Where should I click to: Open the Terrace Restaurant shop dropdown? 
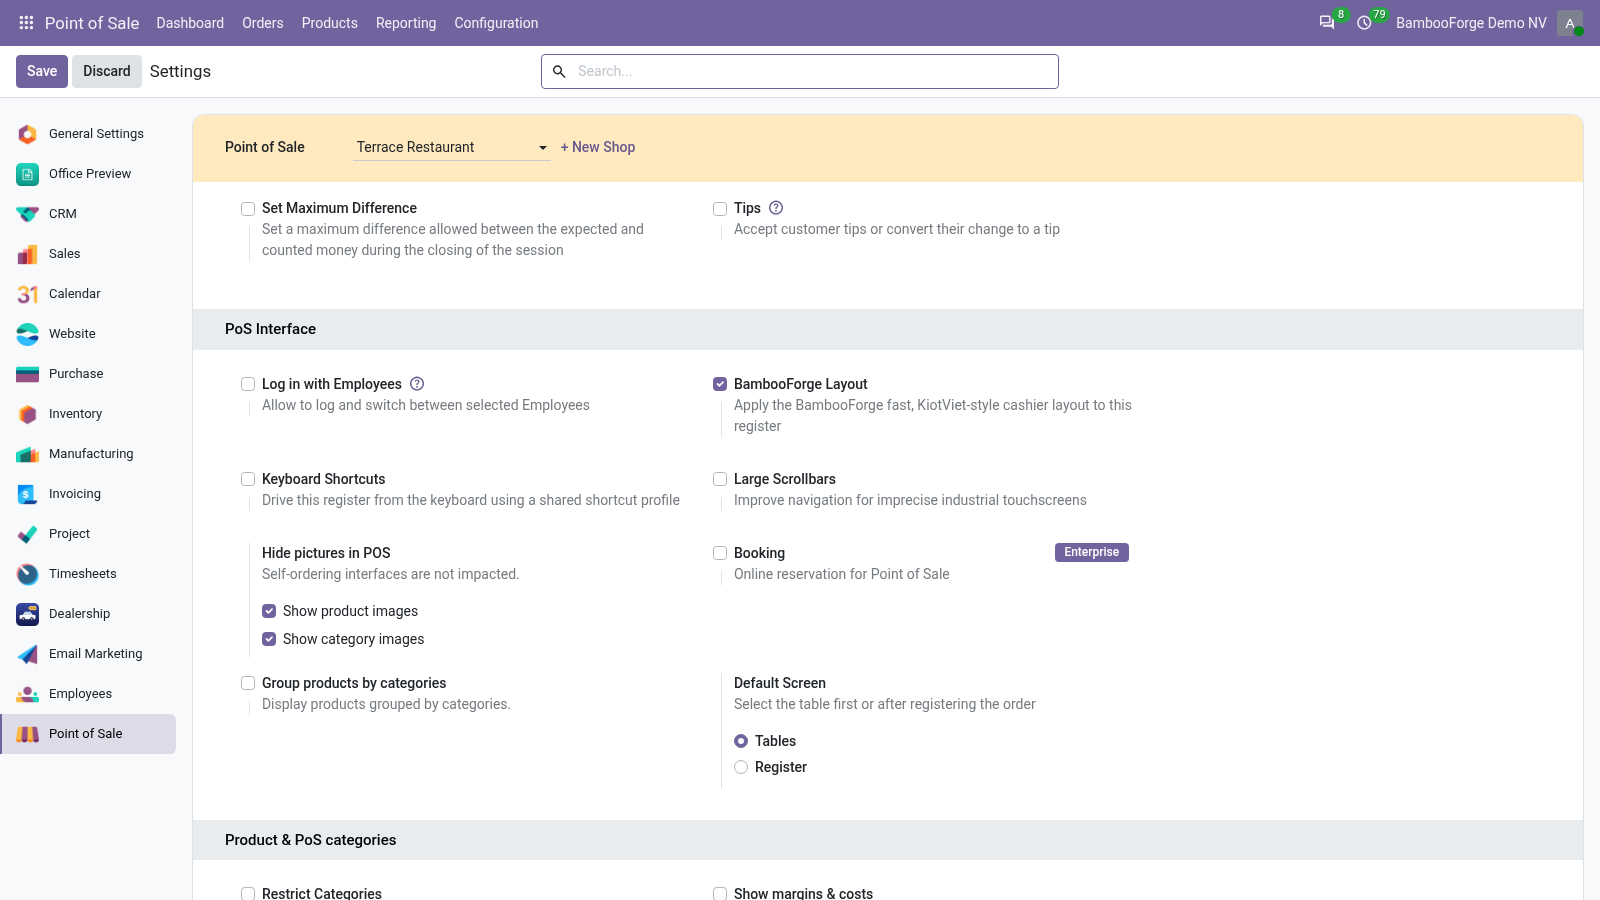click(x=452, y=147)
